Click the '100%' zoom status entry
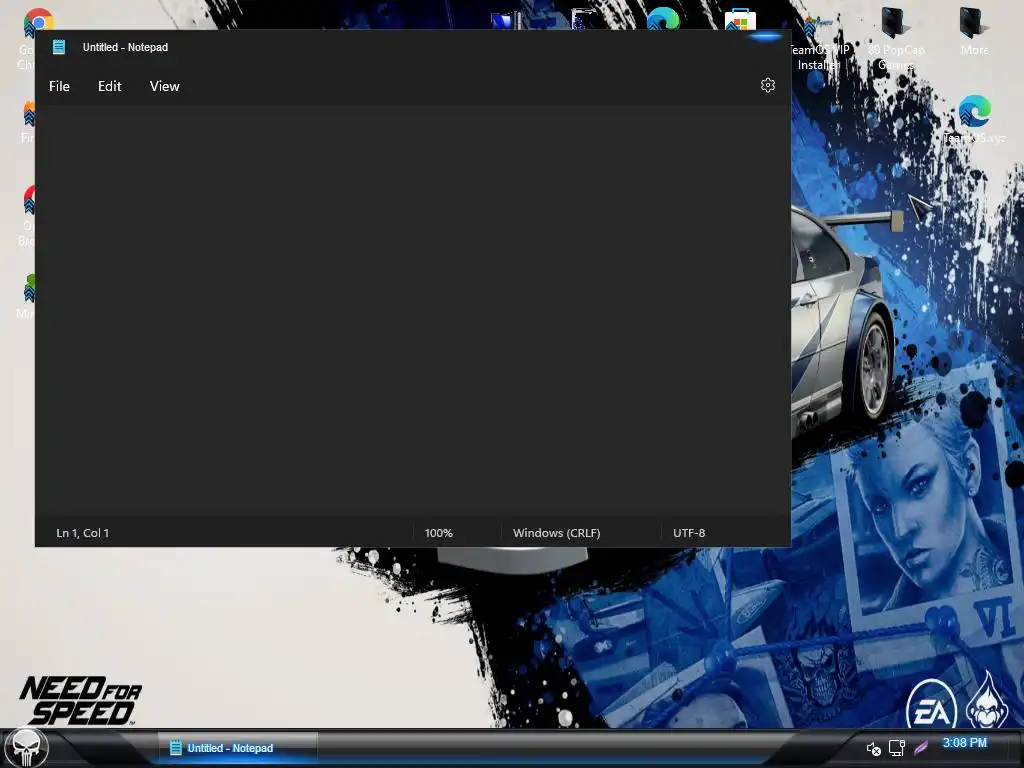1024x768 pixels. 438,533
